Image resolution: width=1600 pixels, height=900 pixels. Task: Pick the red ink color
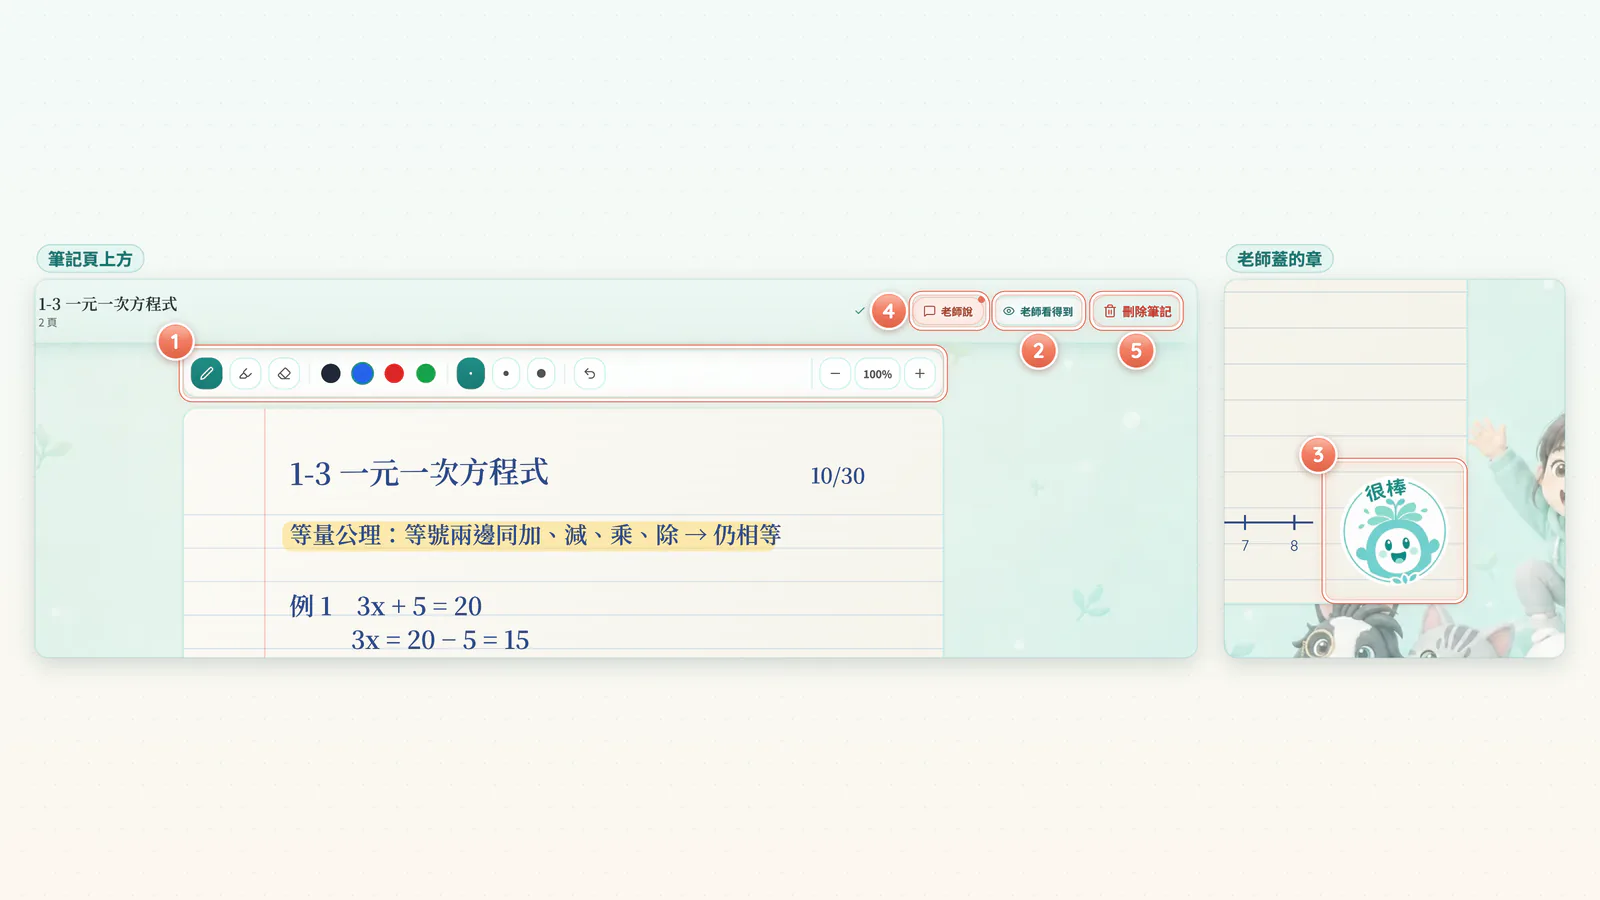(394, 374)
